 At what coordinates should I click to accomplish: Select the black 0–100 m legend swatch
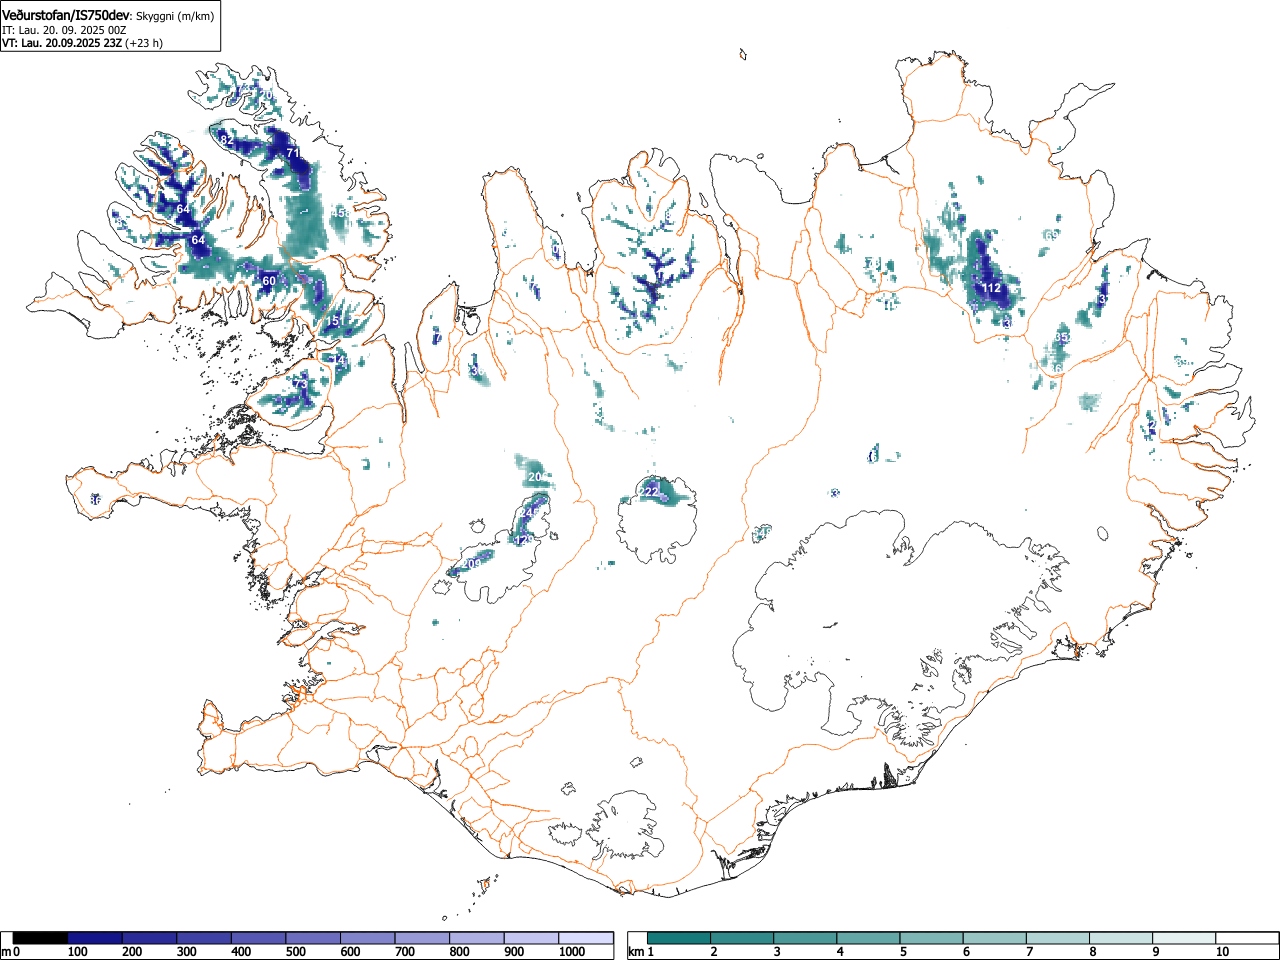click(40, 938)
